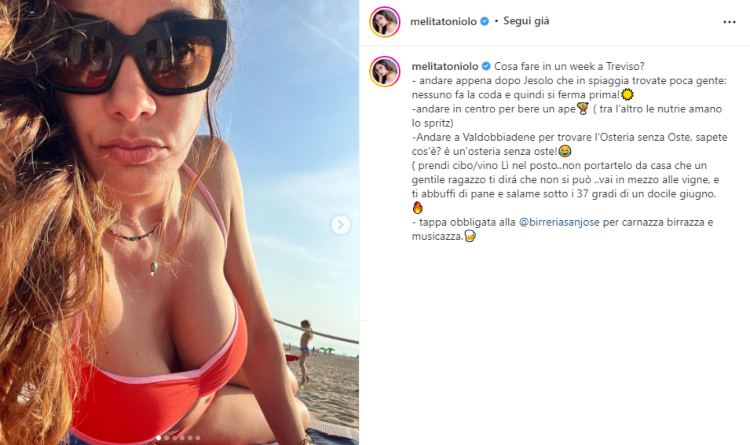Click the beach selfie photo
The height and width of the screenshot is (445, 750).
tap(179, 222)
